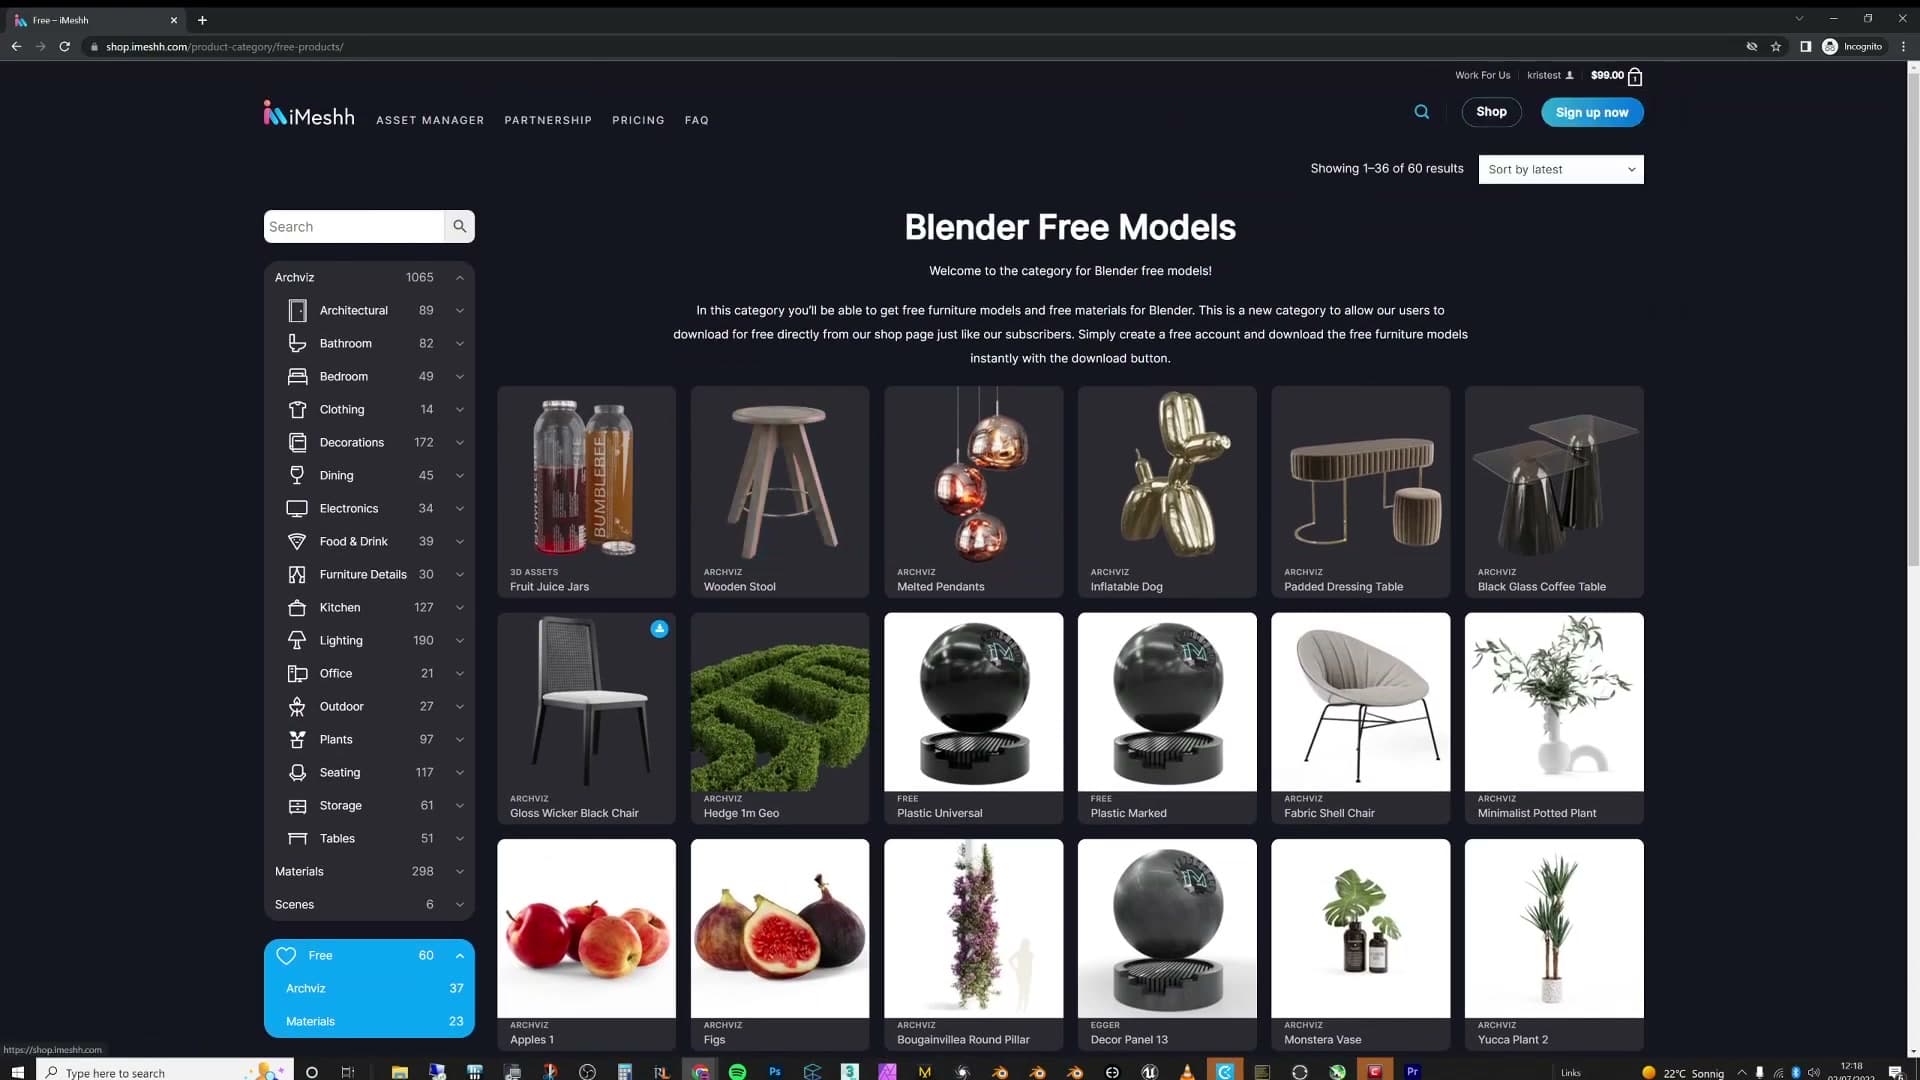The height and width of the screenshot is (1080, 1920).
Task: Click the Free heart icon
Action: pos(286,955)
